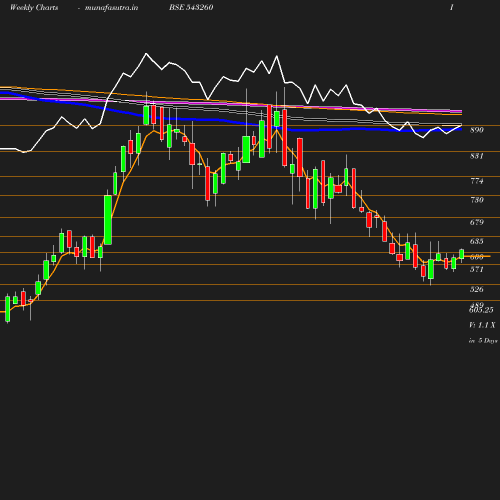Click the 831 price level label
This screenshot has height=500, width=500.
[x=477, y=156]
